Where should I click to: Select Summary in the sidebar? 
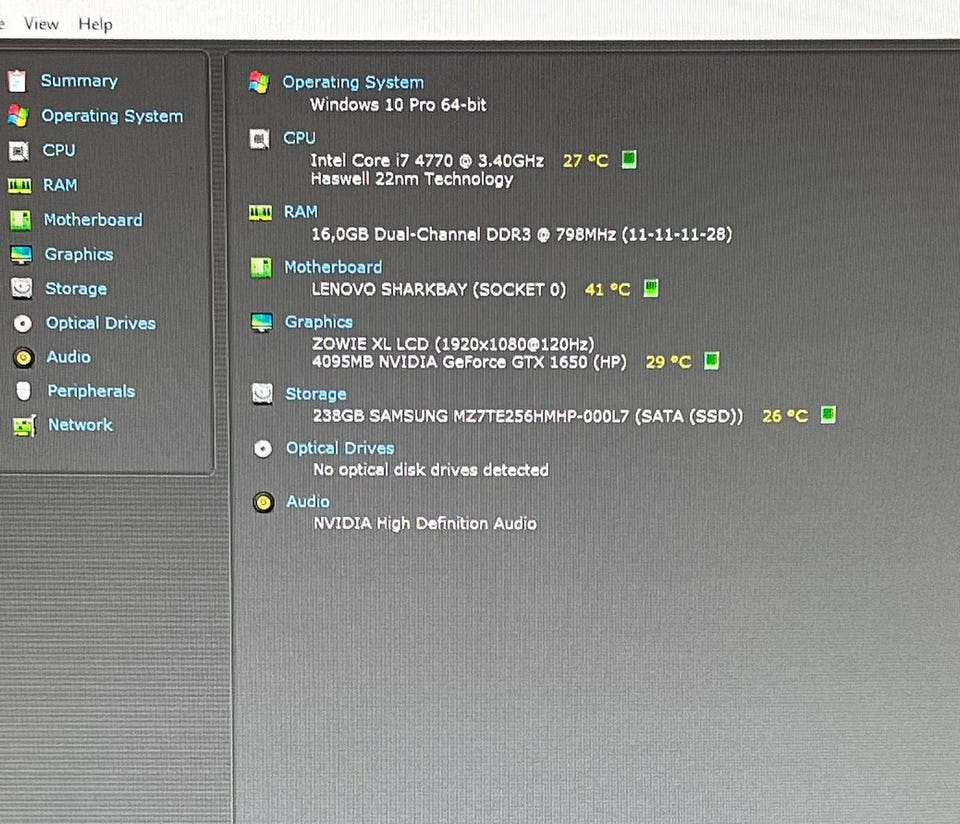click(79, 81)
